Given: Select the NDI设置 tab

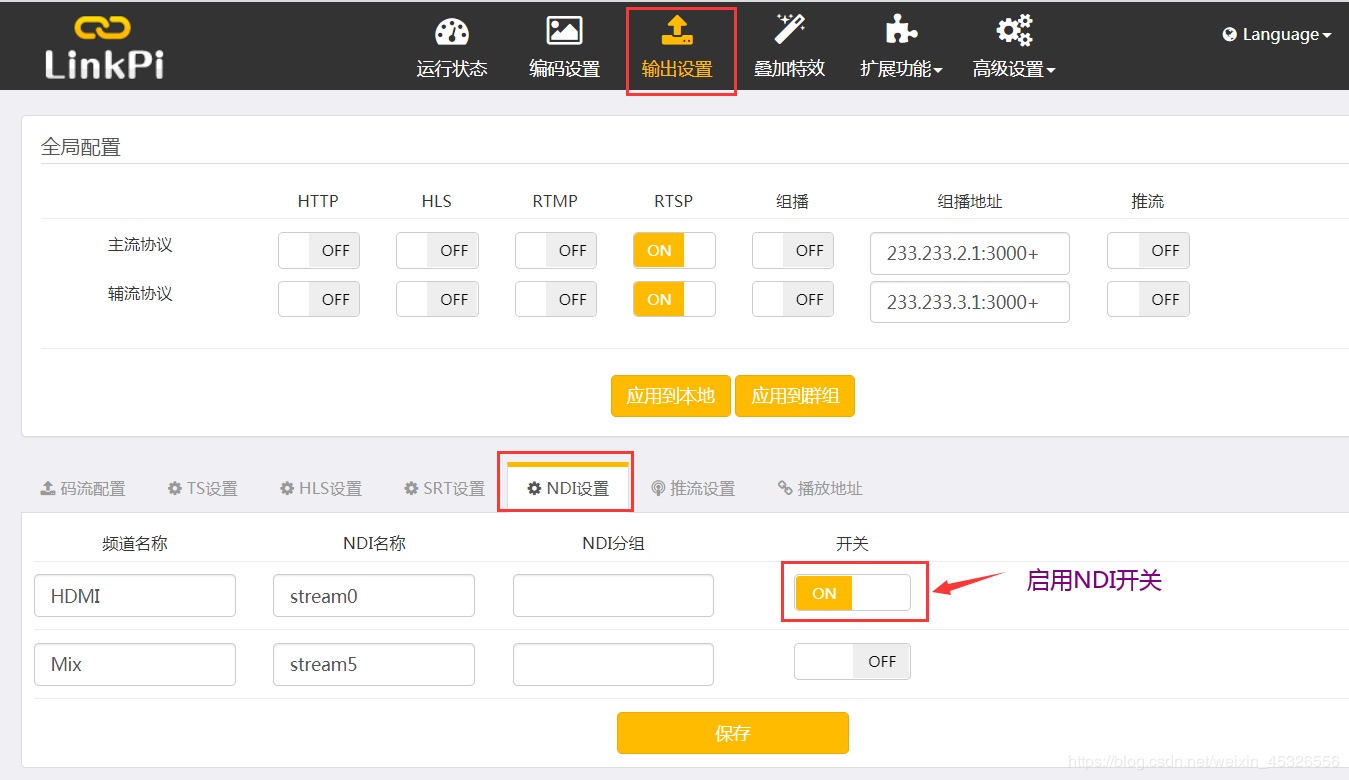Looking at the screenshot, I should 568,488.
